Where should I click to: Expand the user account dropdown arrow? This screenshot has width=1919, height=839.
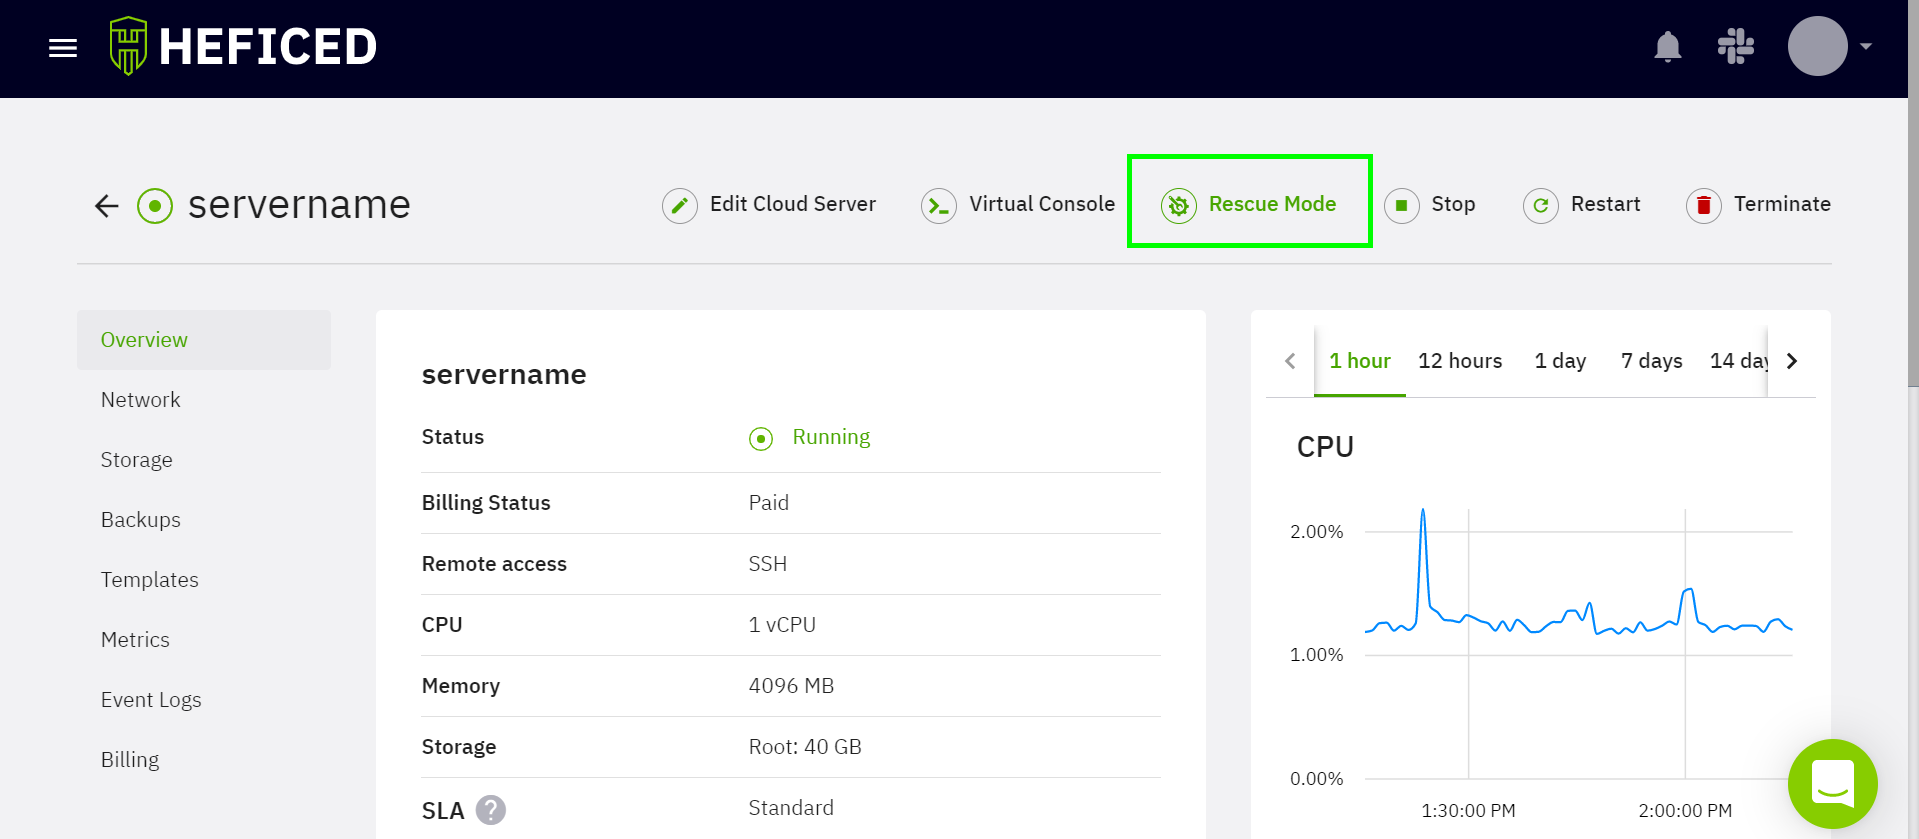tap(1865, 46)
